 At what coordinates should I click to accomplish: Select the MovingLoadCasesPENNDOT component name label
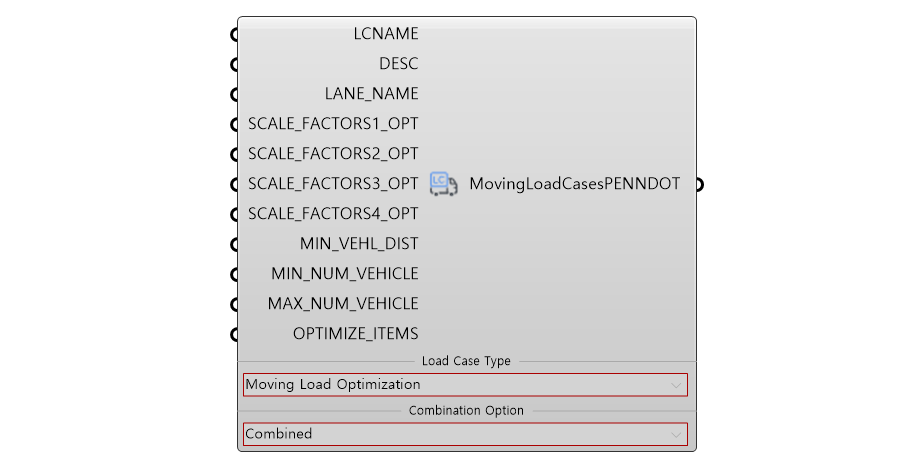point(574,184)
